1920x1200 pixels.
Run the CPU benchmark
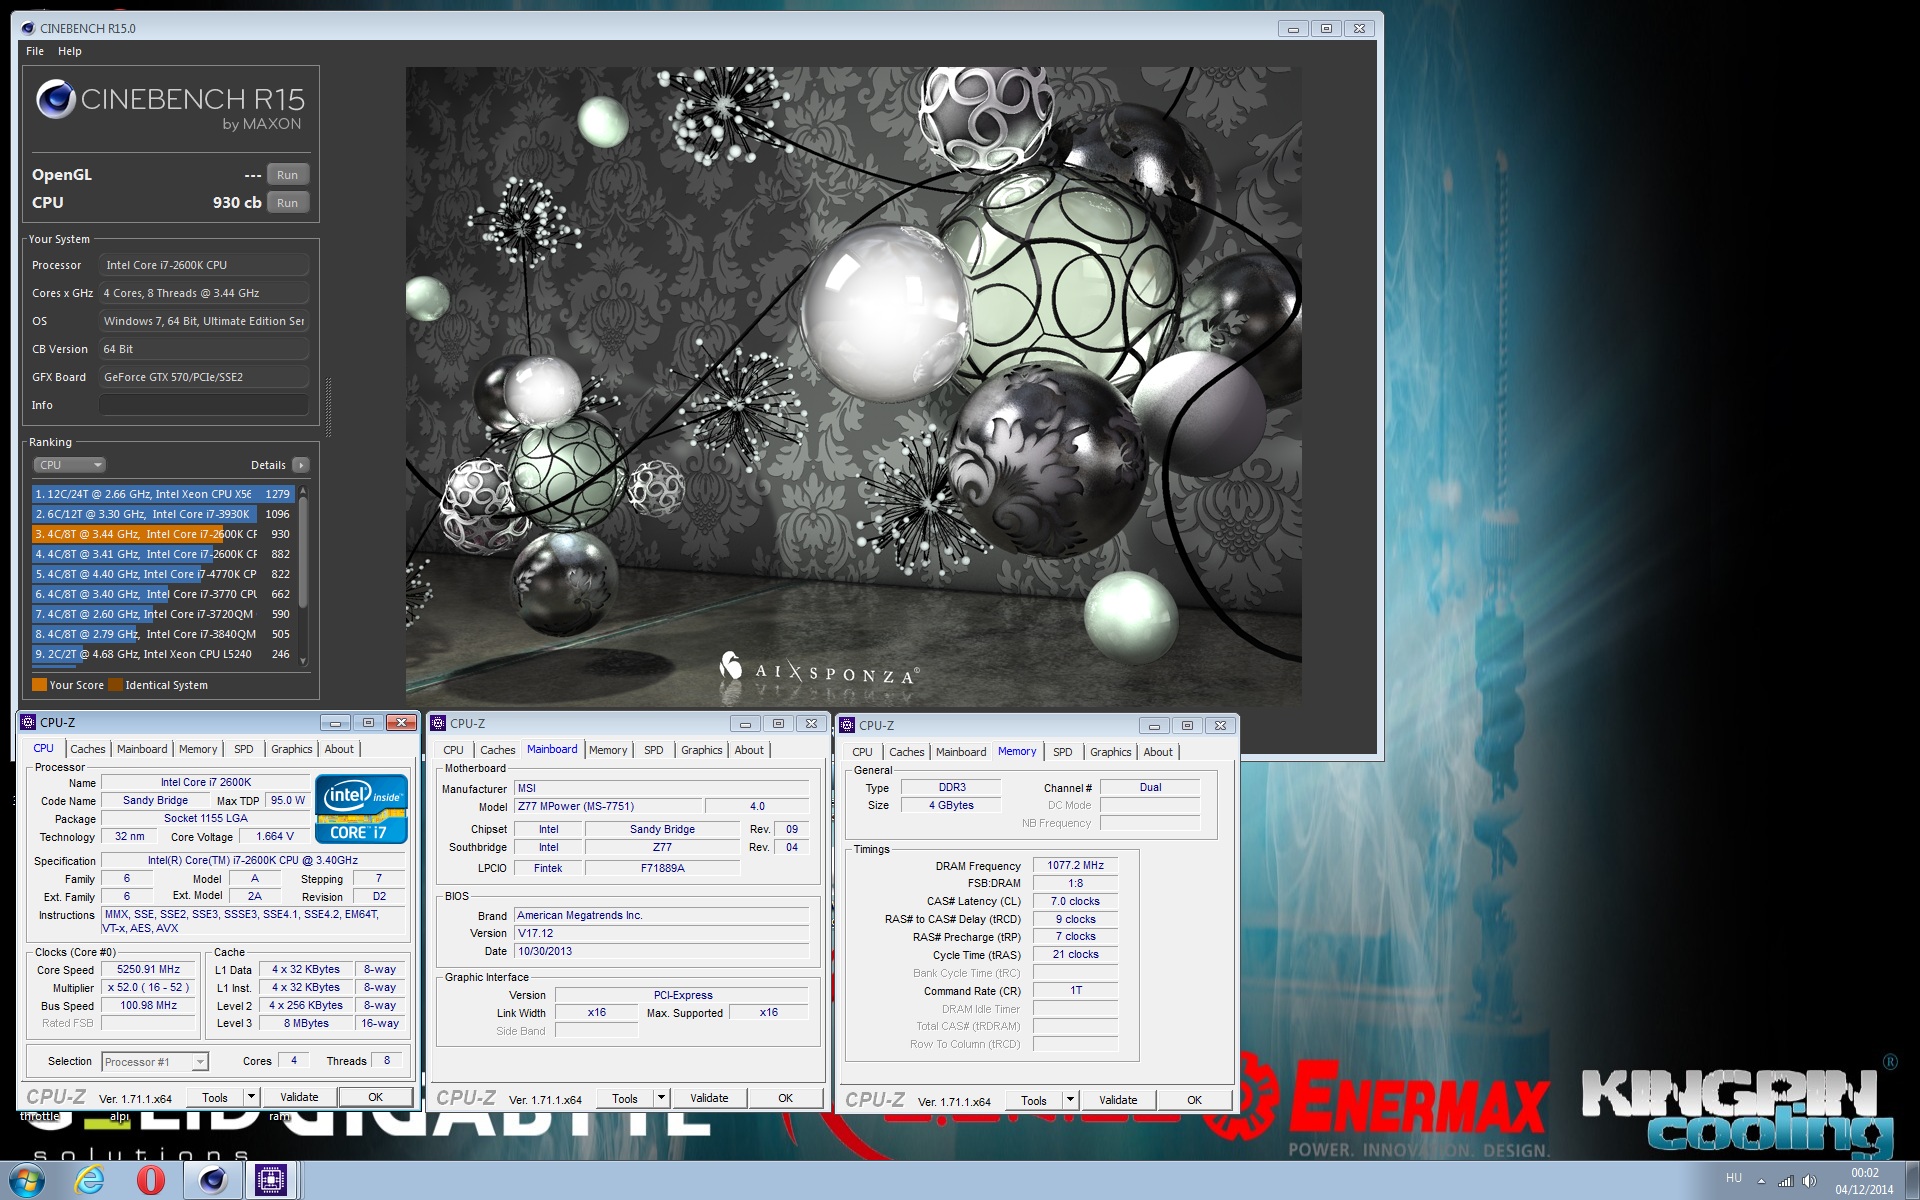[x=287, y=203]
